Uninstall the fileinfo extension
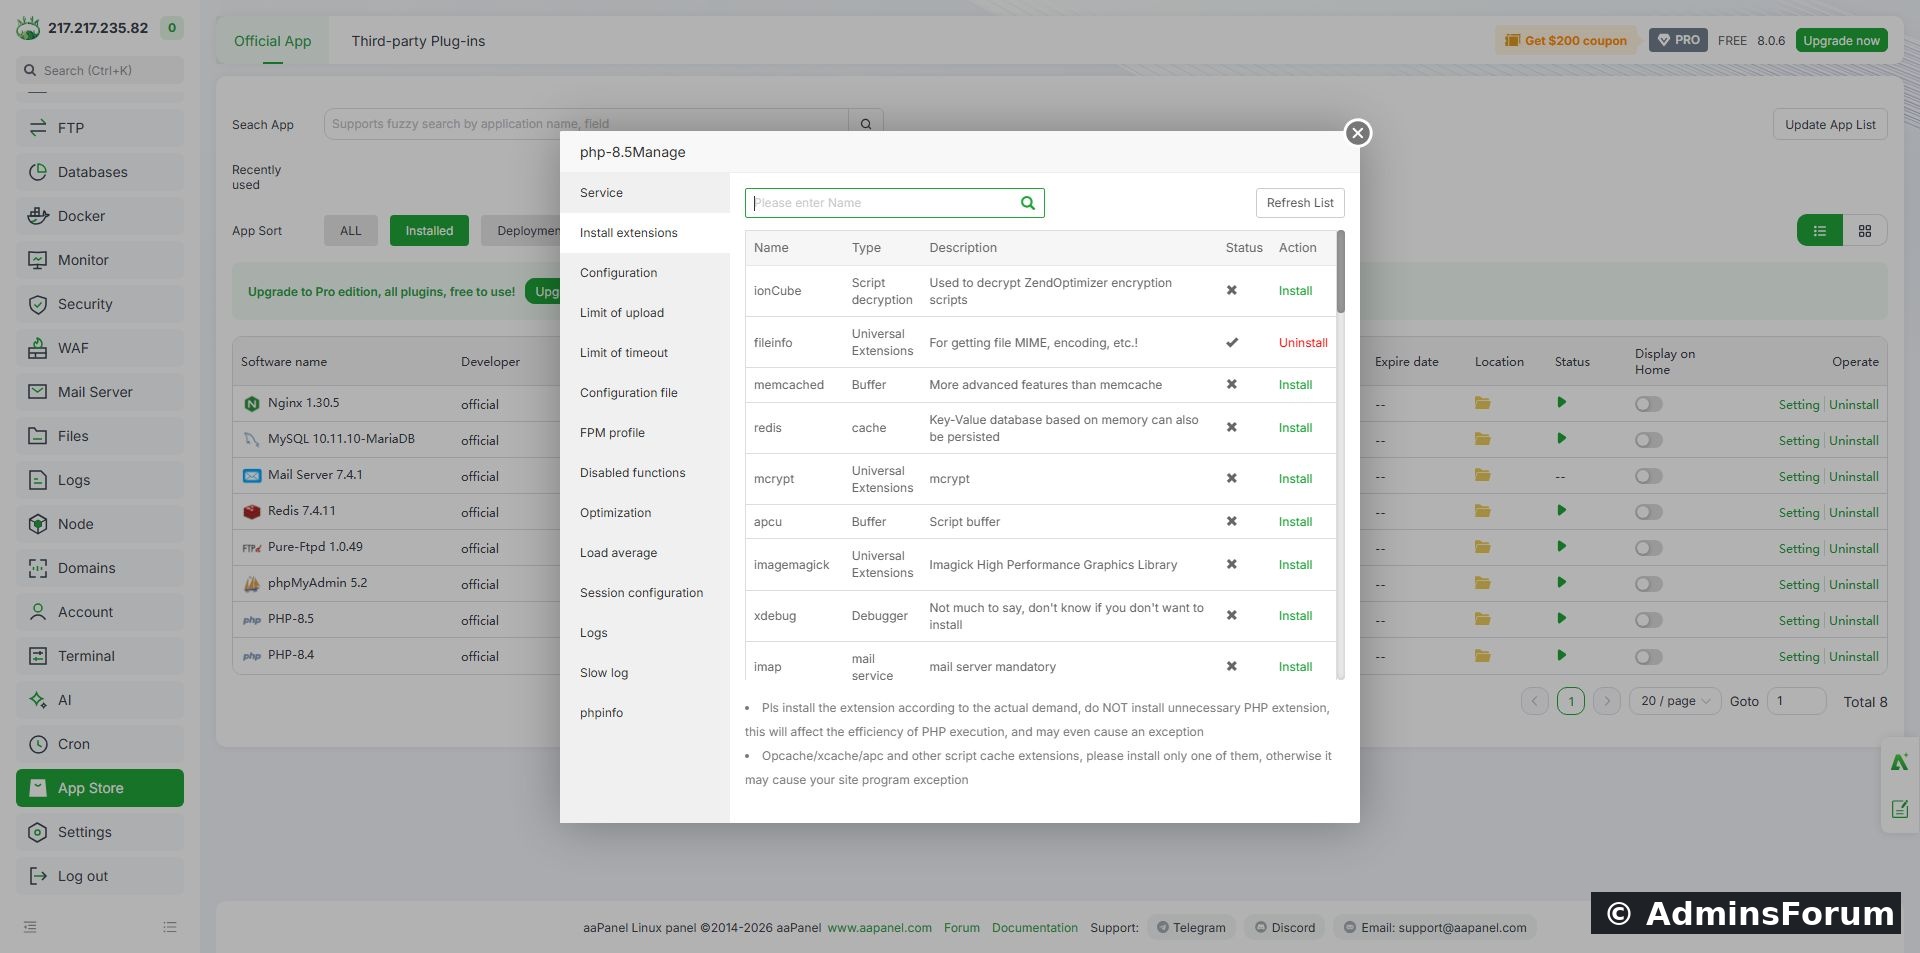This screenshot has height=953, width=1920. 1303,343
